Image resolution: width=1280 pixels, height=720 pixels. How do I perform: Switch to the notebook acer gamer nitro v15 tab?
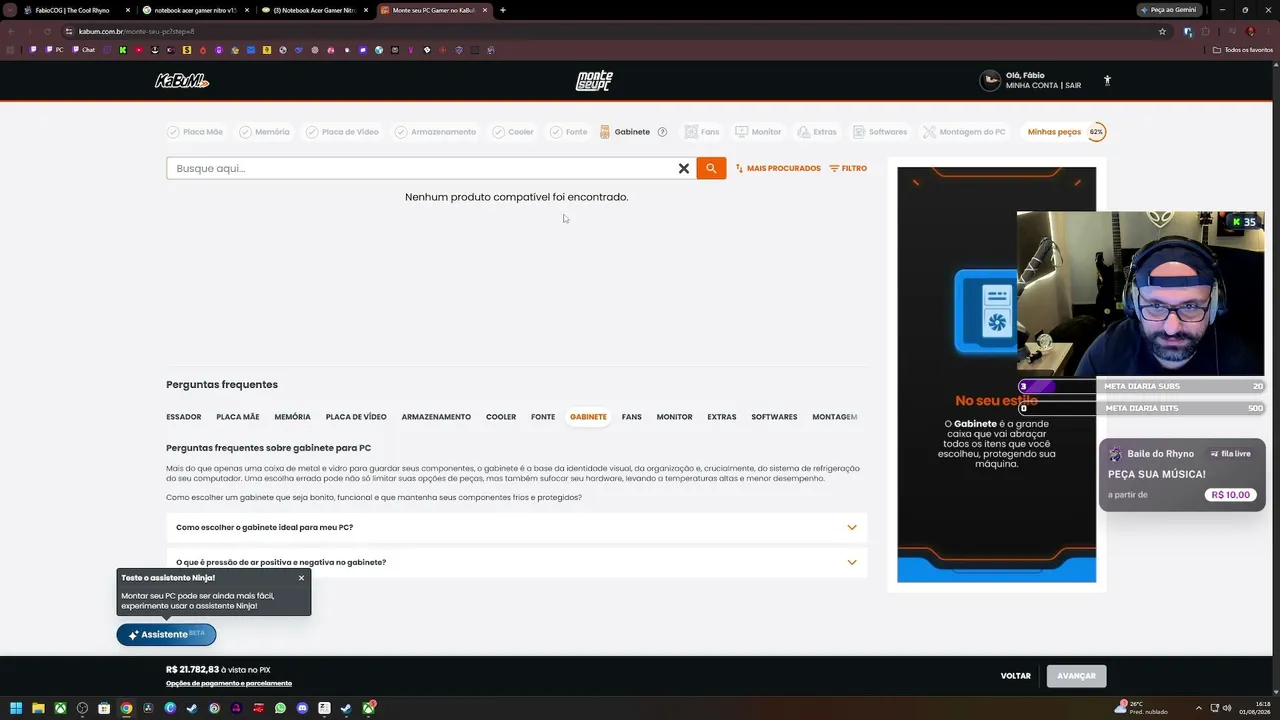click(196, 10)
